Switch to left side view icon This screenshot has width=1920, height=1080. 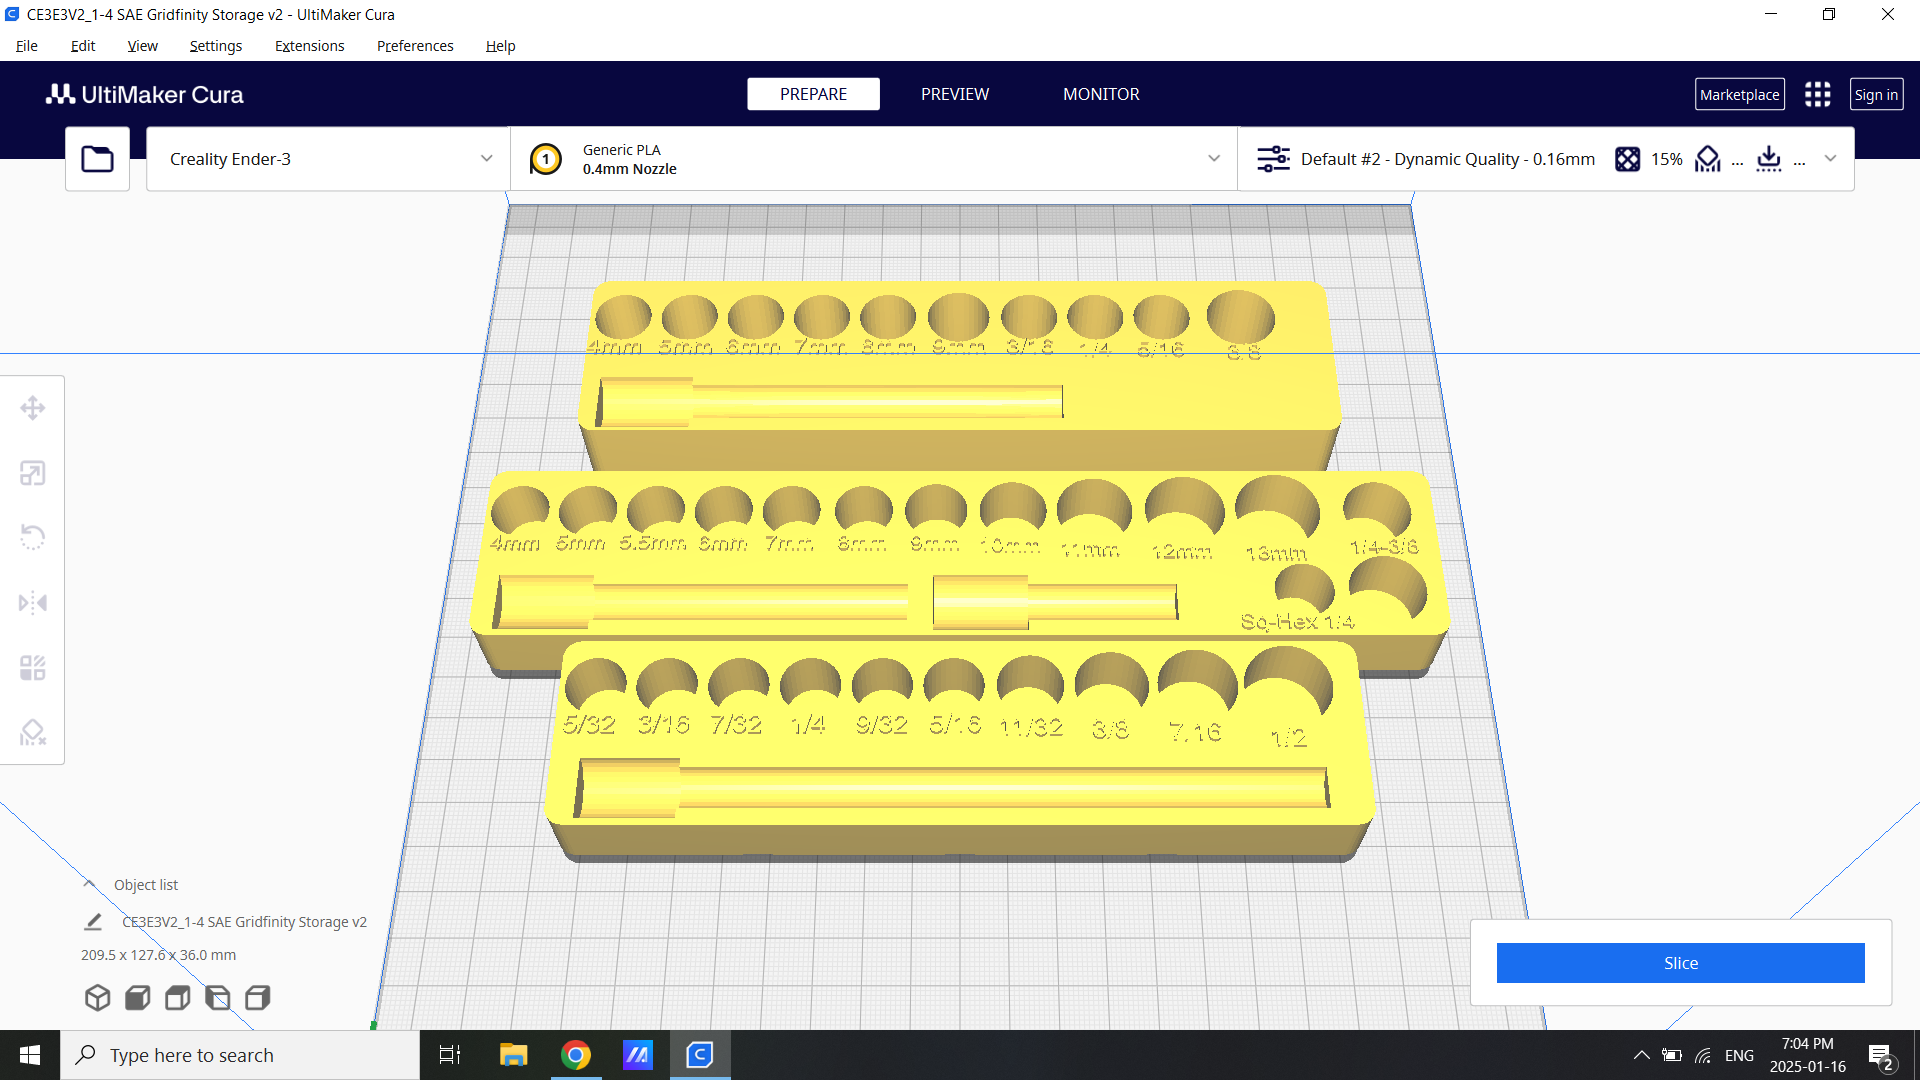(x=218, y=997)
